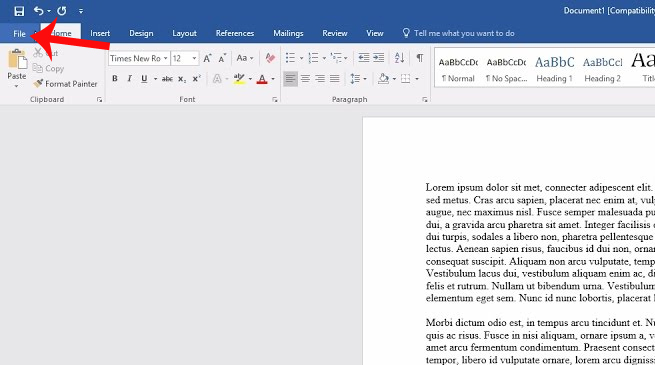The width and height of the screenshot is (655, 365).
Task: Apply multilevel list
Action: tap(336, 58)
